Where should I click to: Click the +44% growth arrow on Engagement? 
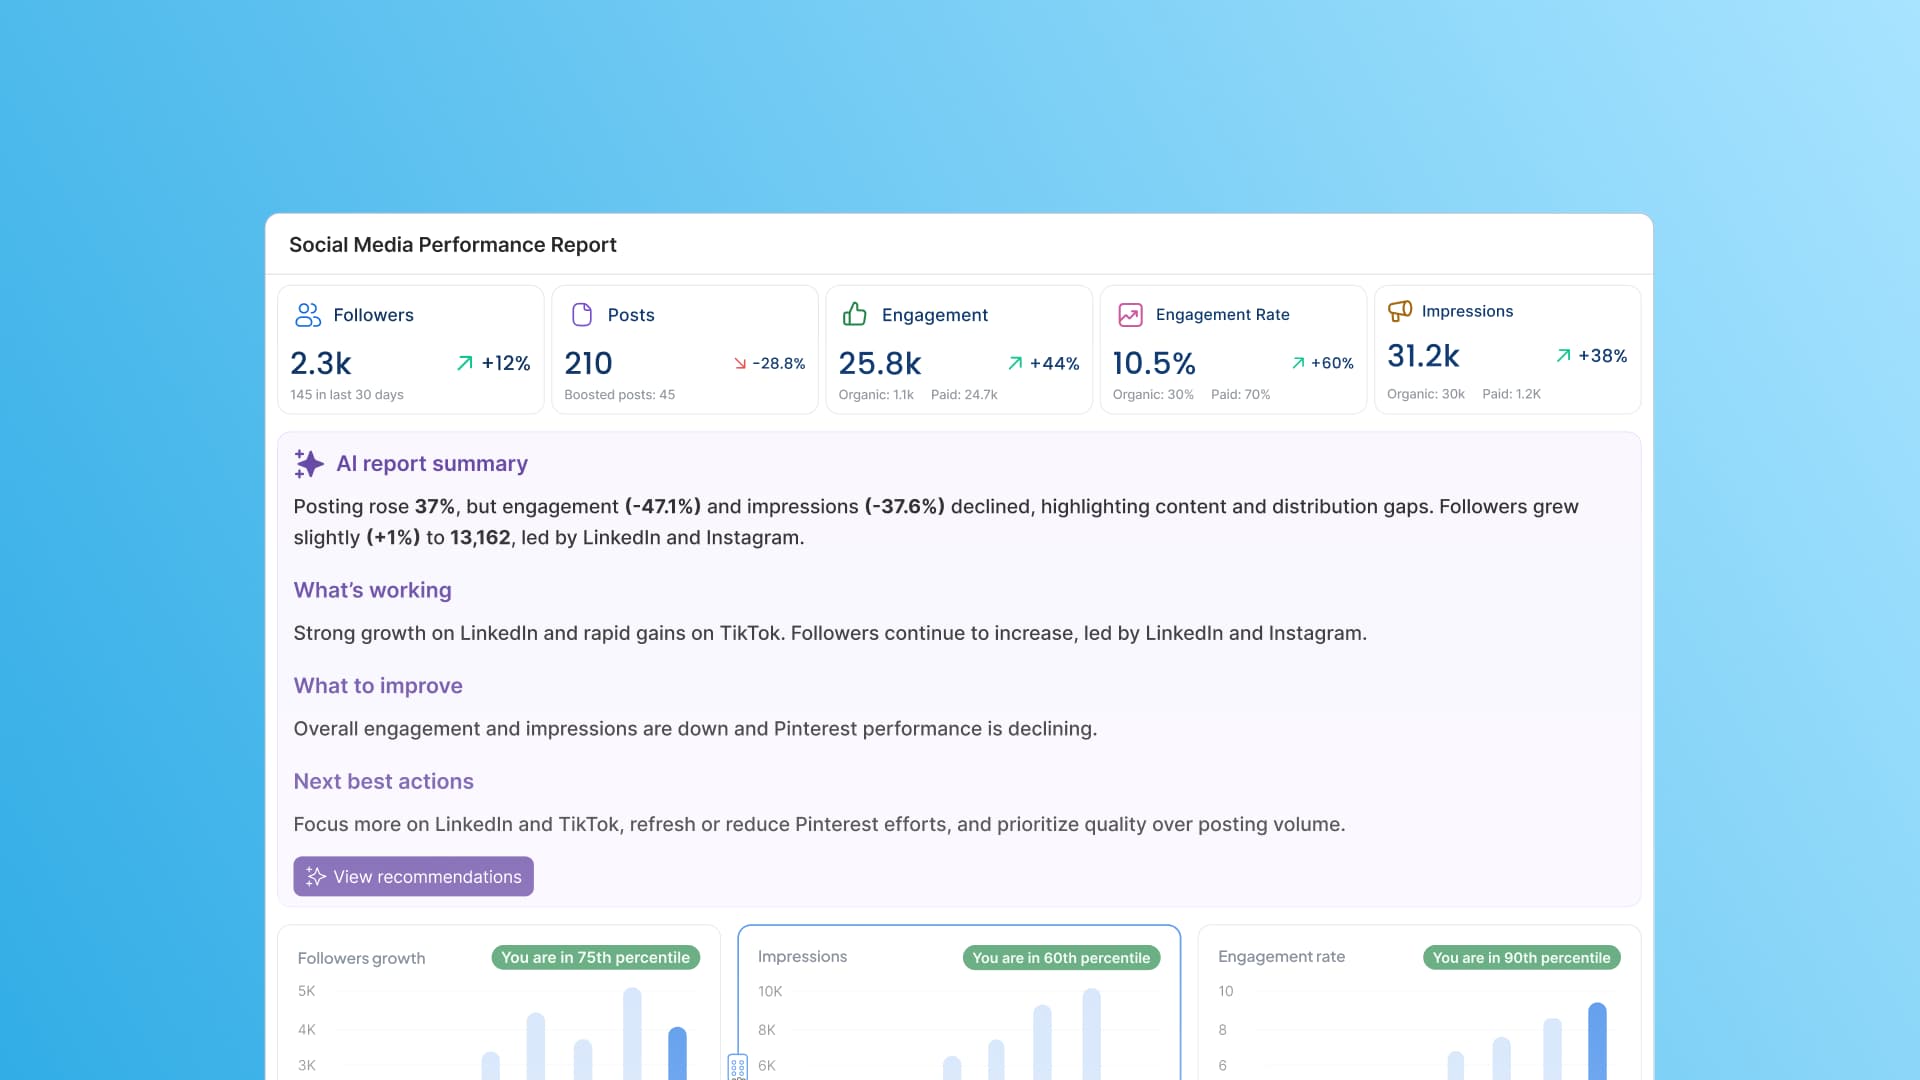tap(1015, 363)
